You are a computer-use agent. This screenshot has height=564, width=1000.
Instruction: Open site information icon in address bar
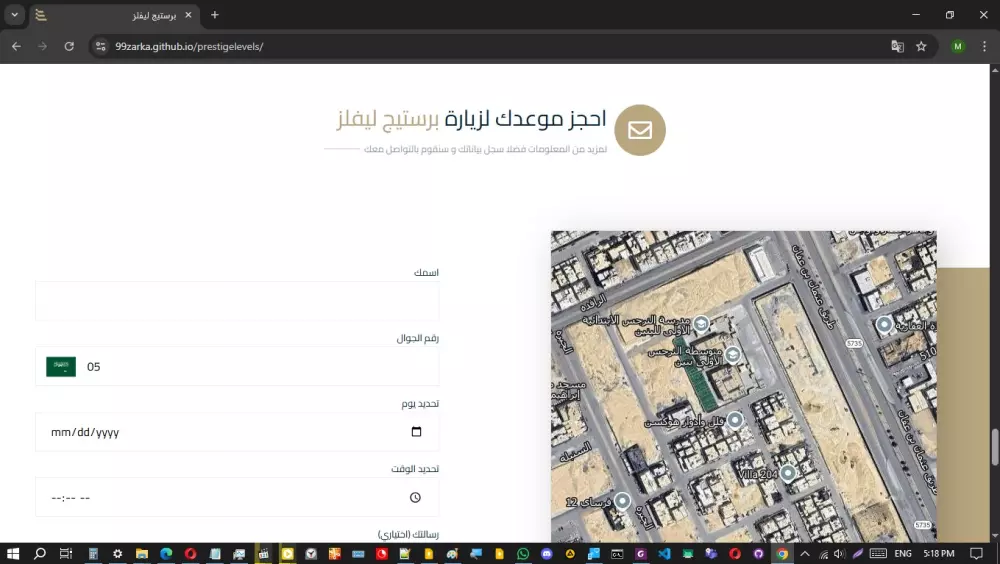pos(101,47)
